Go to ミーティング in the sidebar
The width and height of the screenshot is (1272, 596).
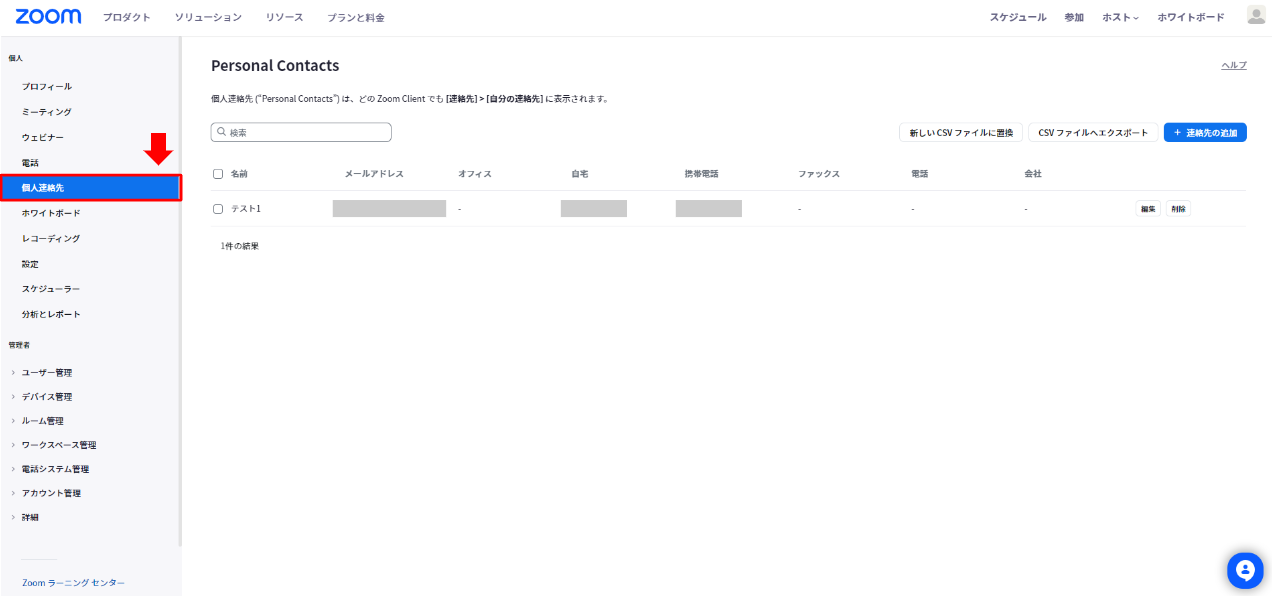tap(47, 112)
